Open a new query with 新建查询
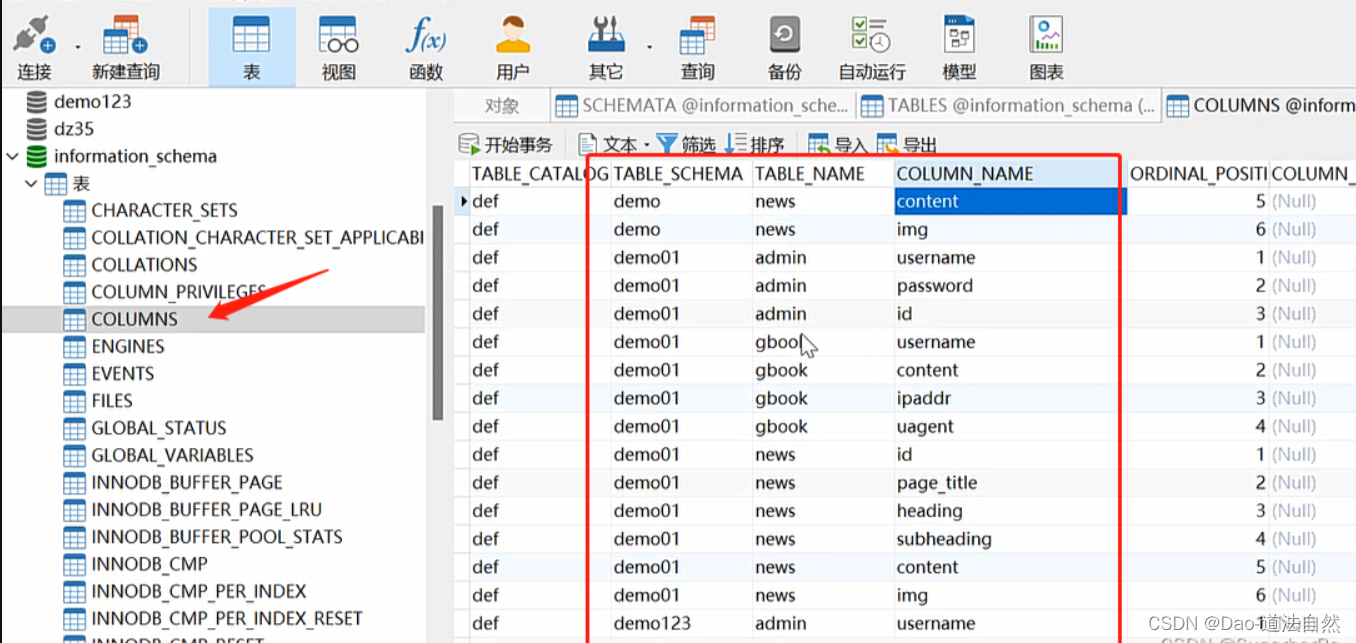The height and width of the screenshot is (643, 1356). point(123,45)
